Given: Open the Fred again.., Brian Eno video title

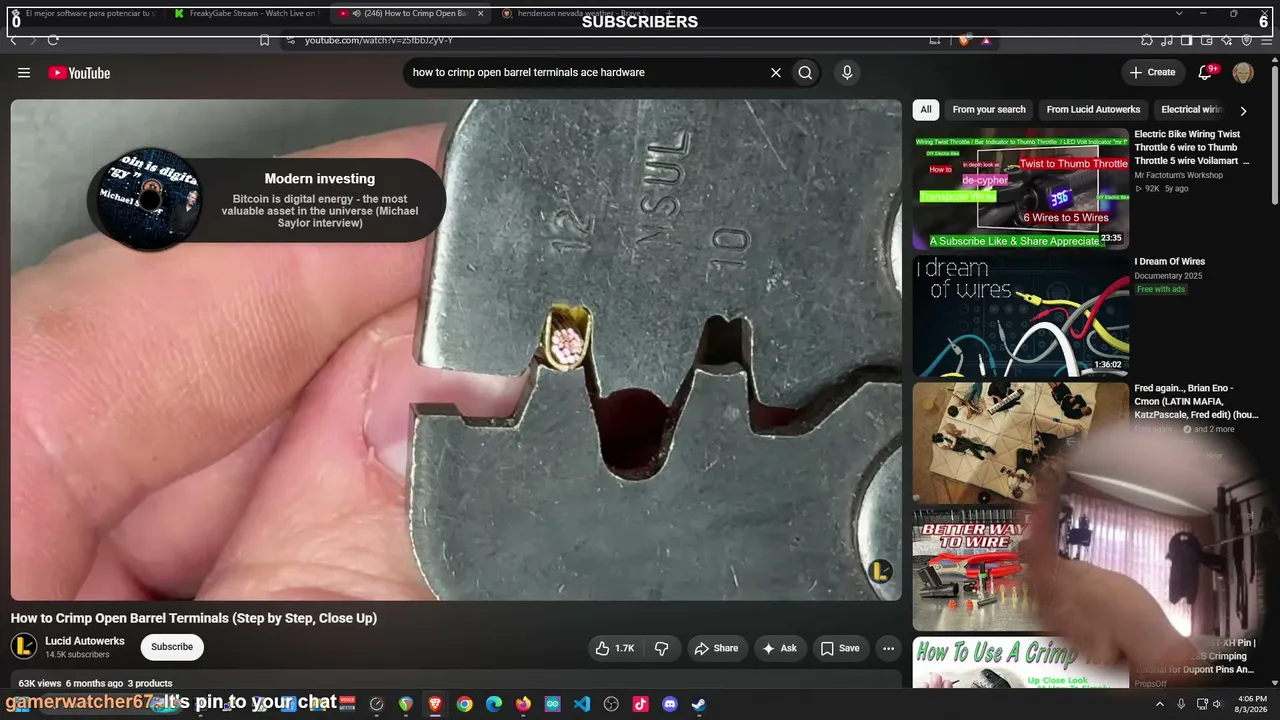Looking at the screenshot, I should (x=1196, y=401).
